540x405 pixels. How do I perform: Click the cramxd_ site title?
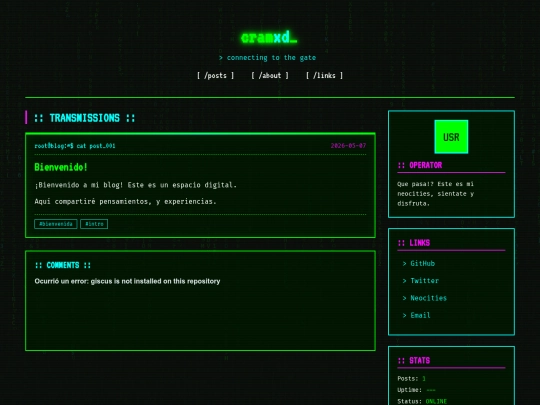(x=269, y=38)
